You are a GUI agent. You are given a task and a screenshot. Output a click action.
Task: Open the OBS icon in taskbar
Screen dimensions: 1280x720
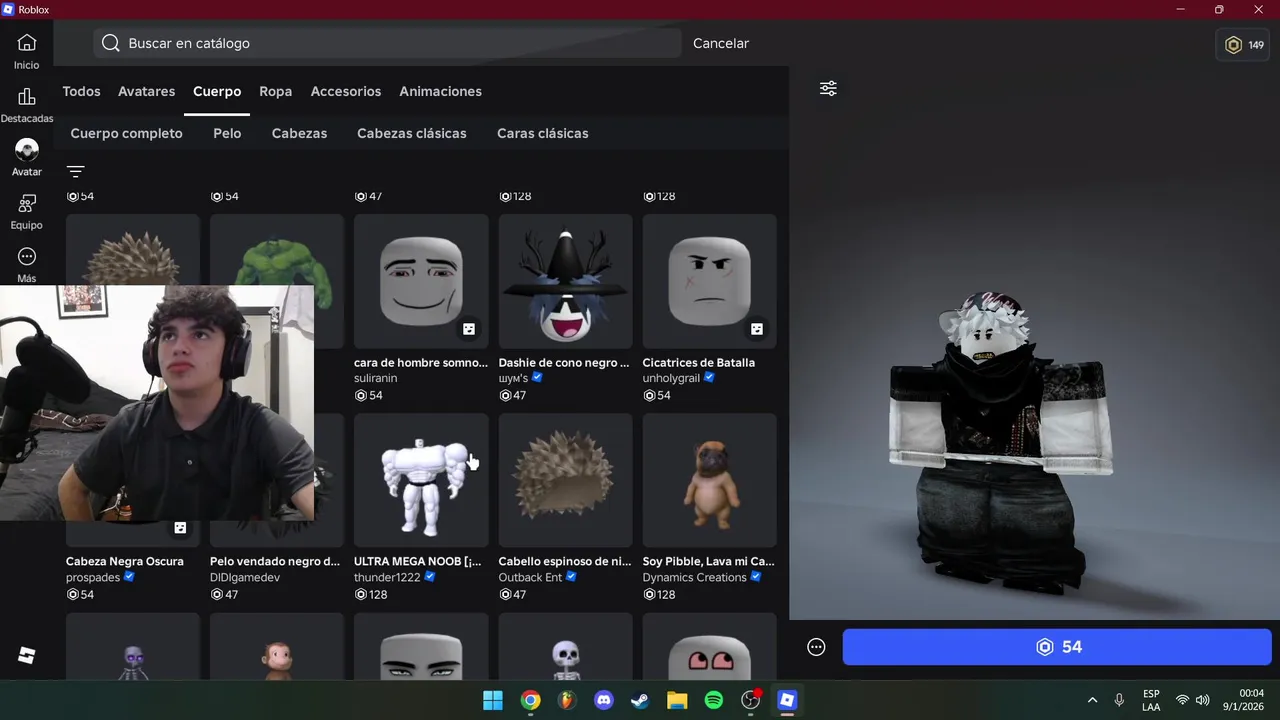pos(750,700)
